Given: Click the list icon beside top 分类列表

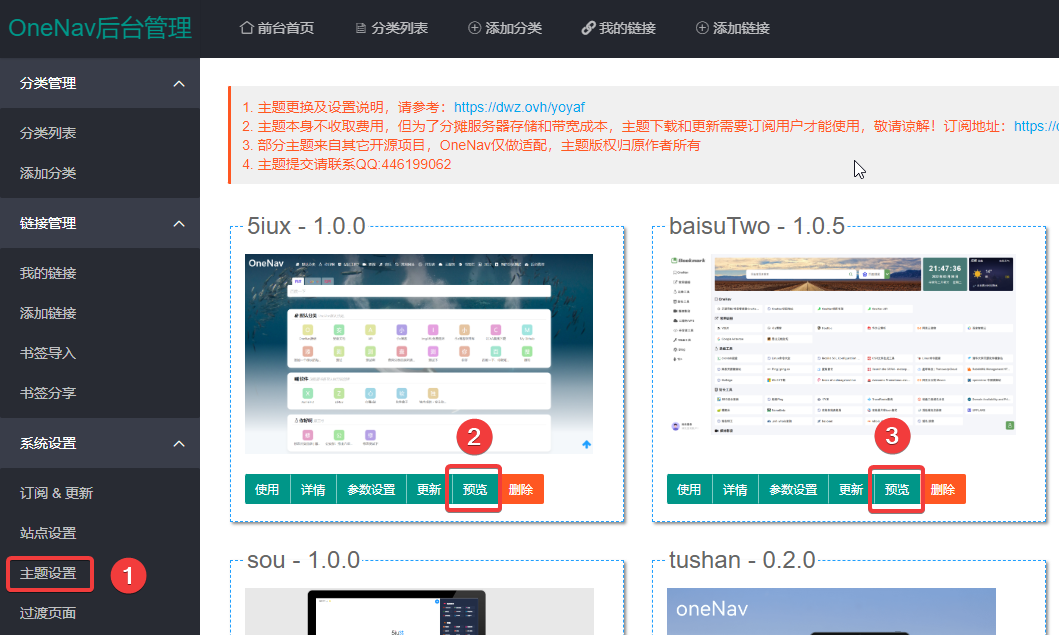Looking at the screenshot, I should 361,28.
